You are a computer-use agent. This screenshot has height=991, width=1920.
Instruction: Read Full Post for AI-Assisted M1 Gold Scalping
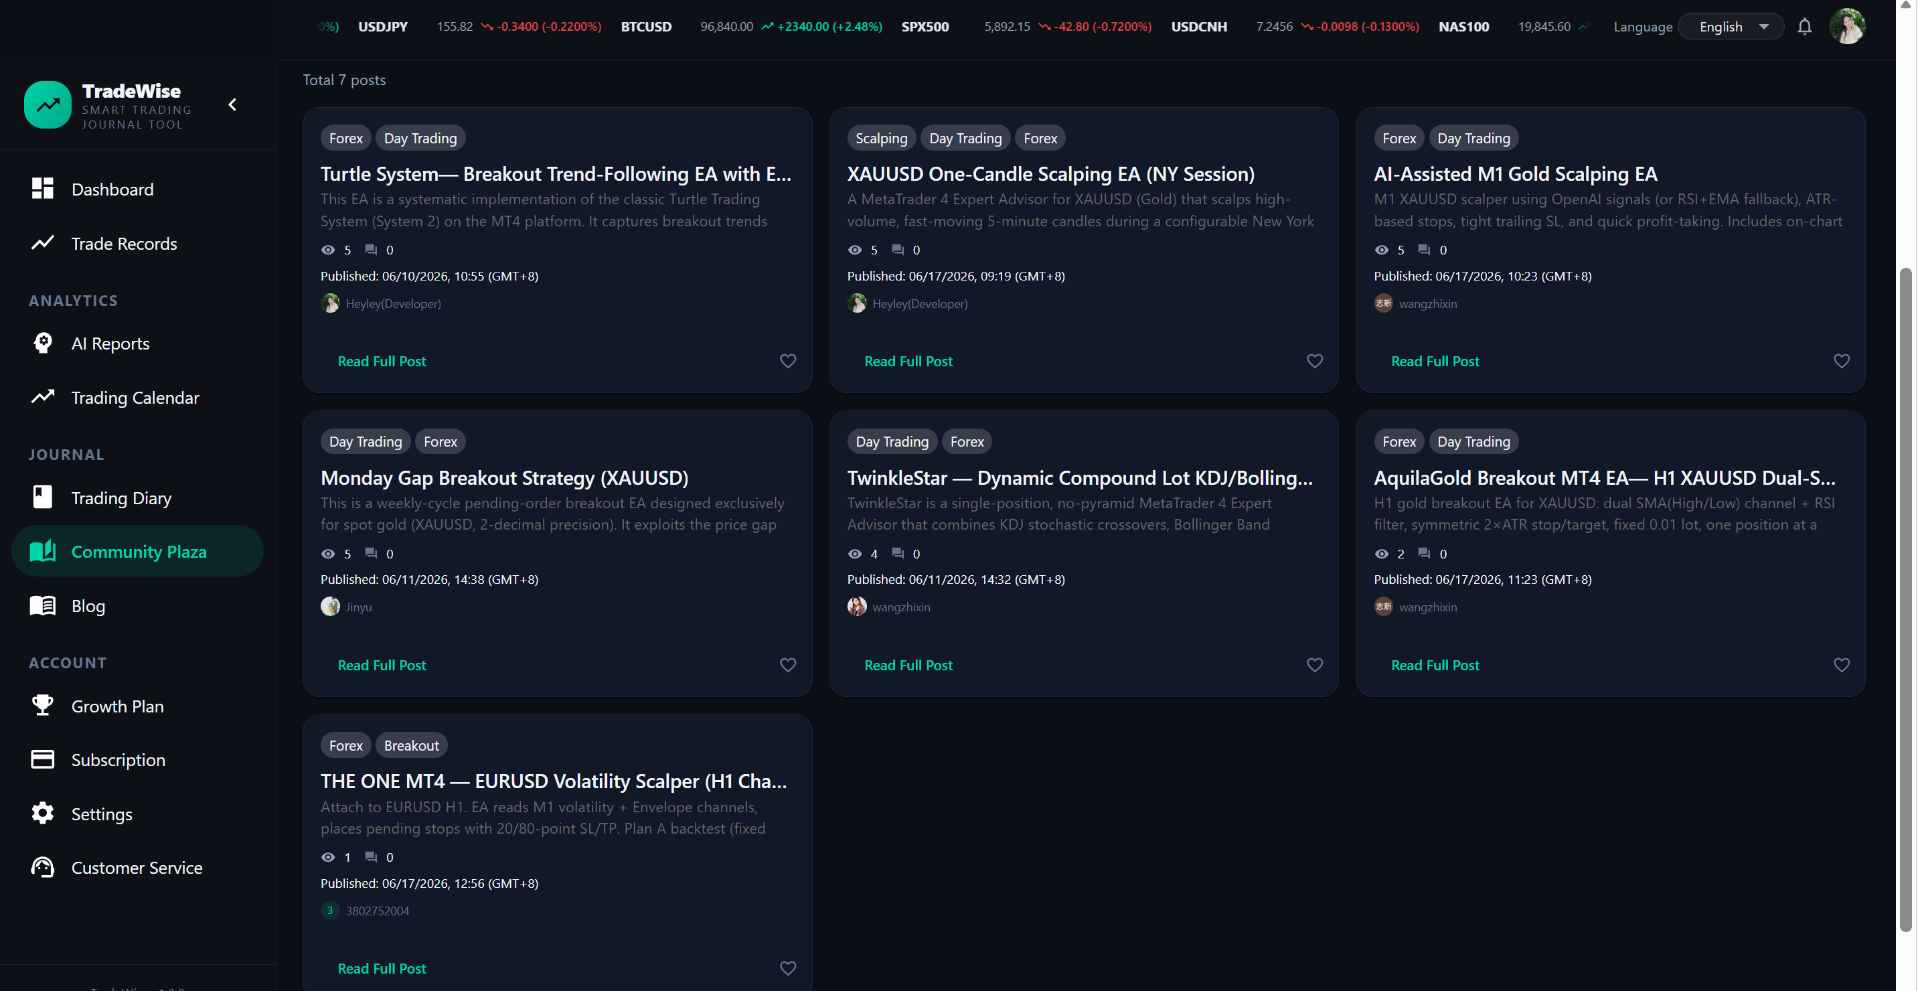click(x=1435, y=361)
